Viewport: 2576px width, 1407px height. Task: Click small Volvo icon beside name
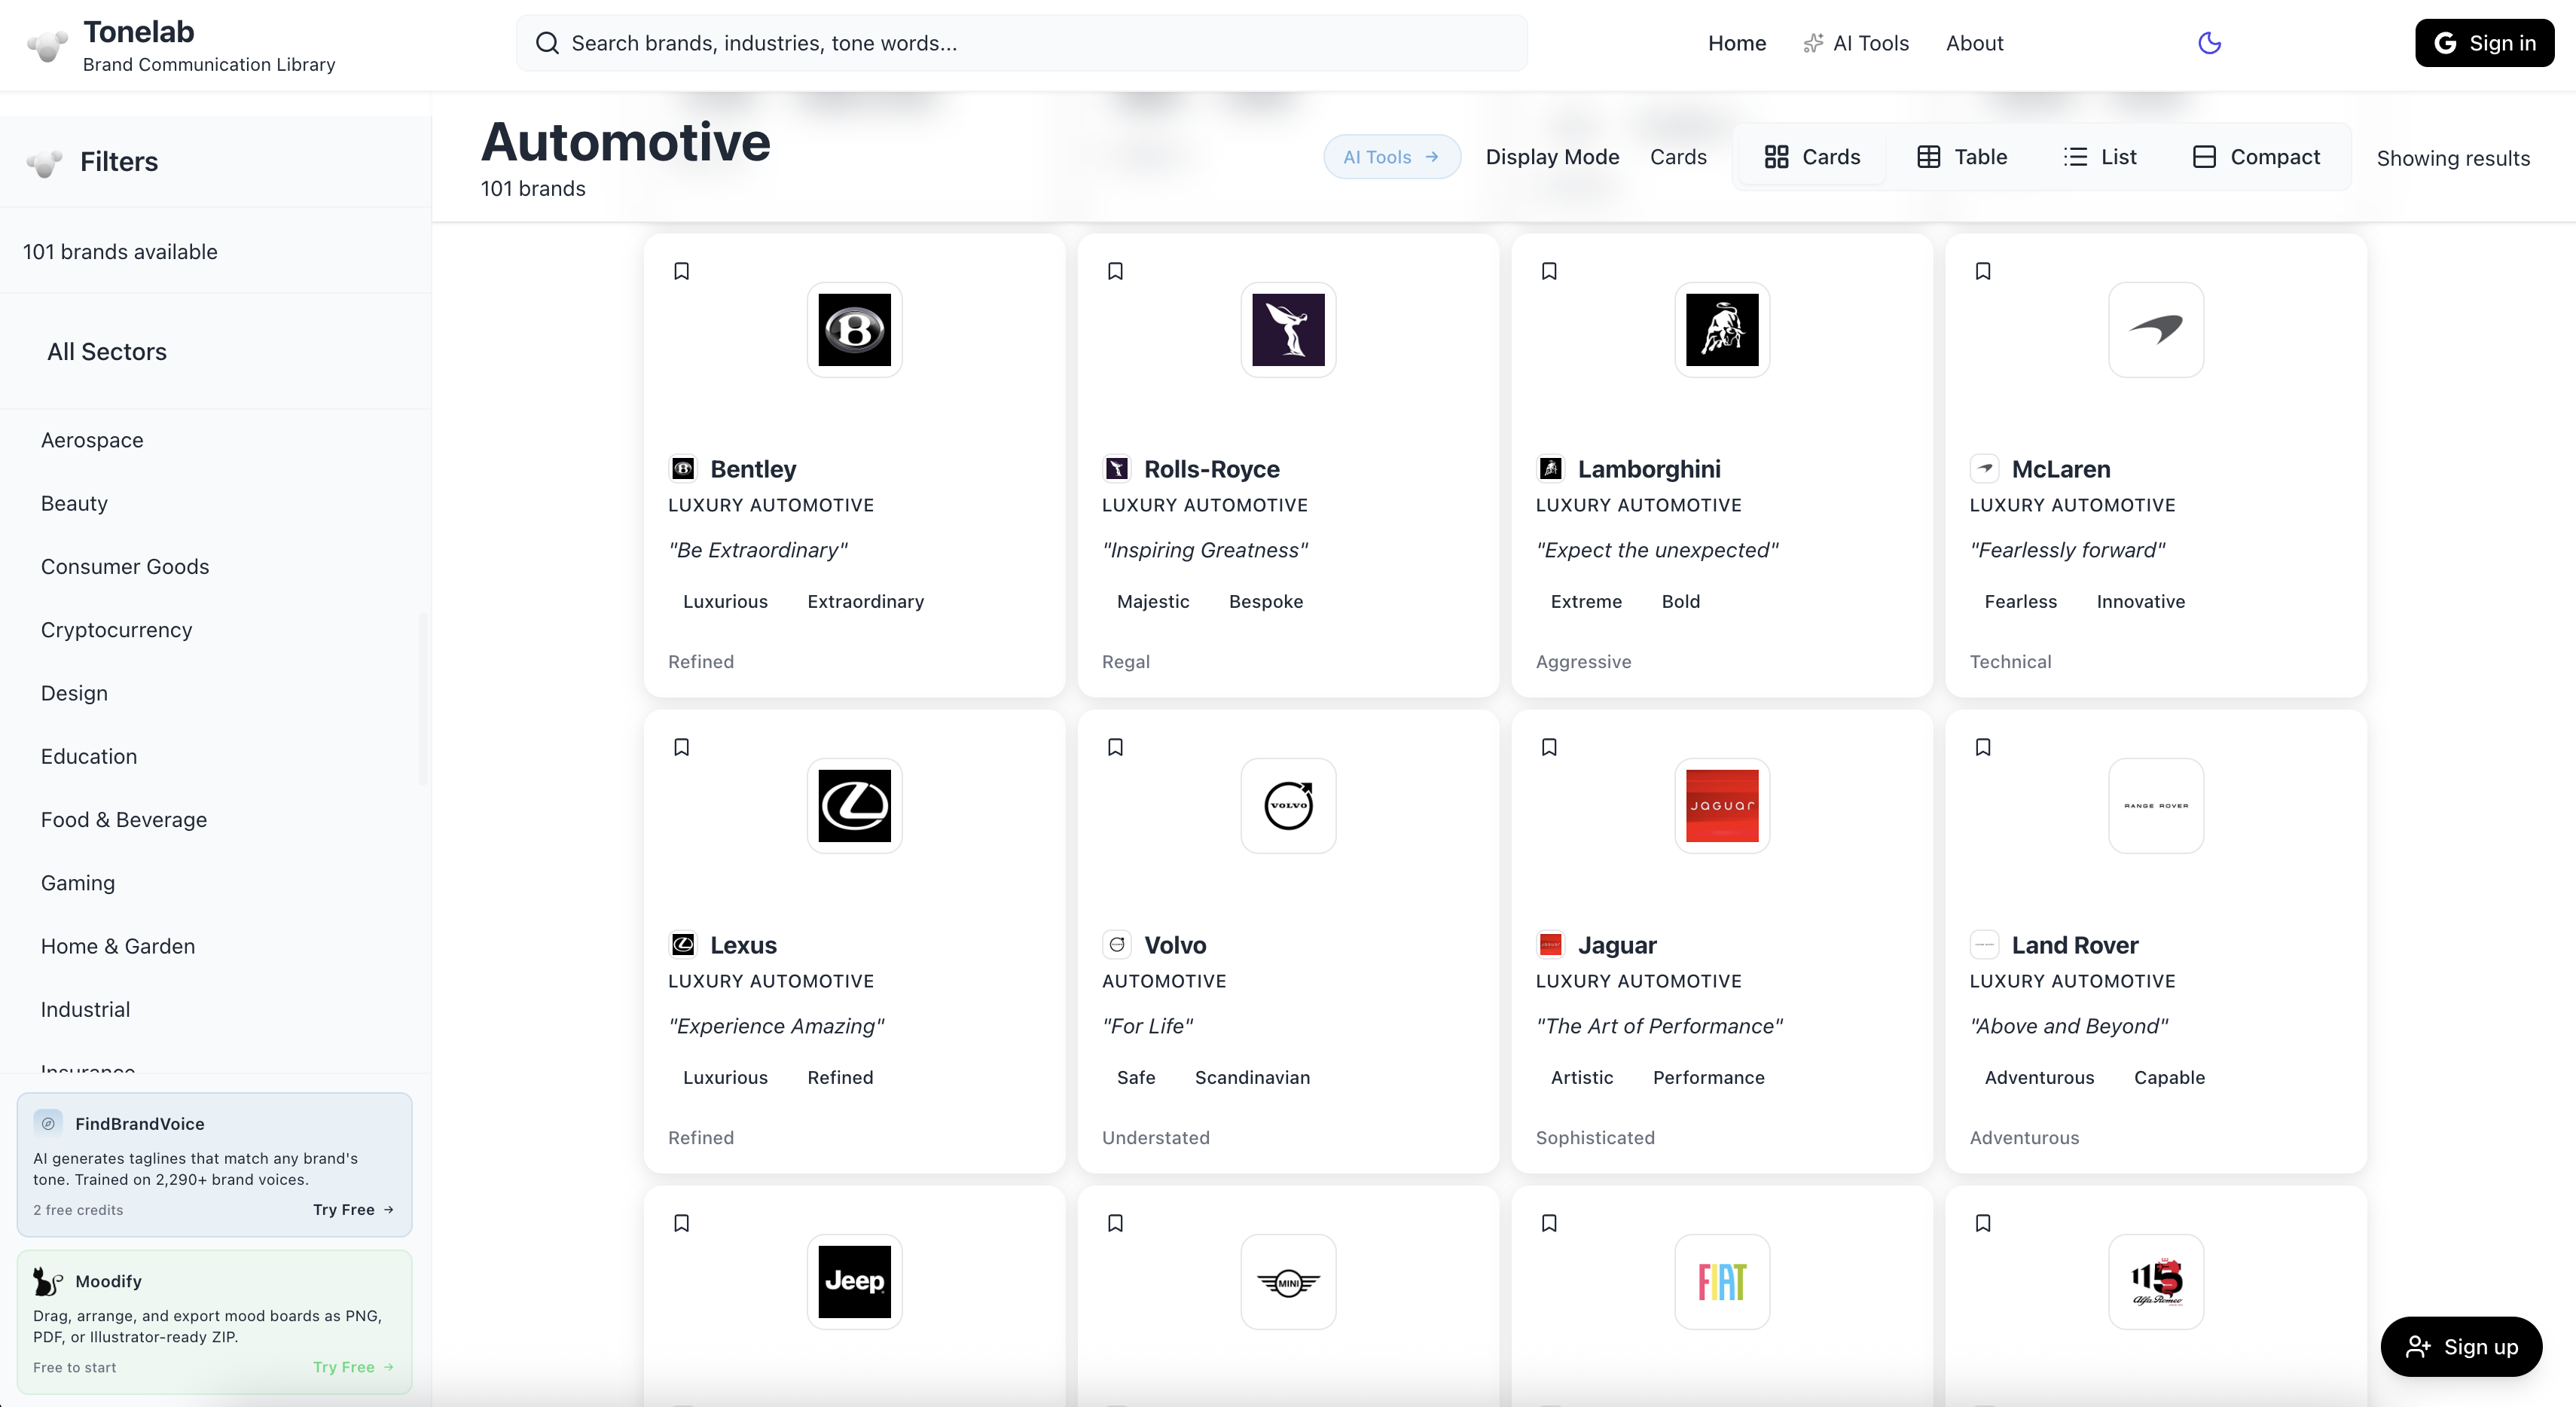tap(1117, 944)
